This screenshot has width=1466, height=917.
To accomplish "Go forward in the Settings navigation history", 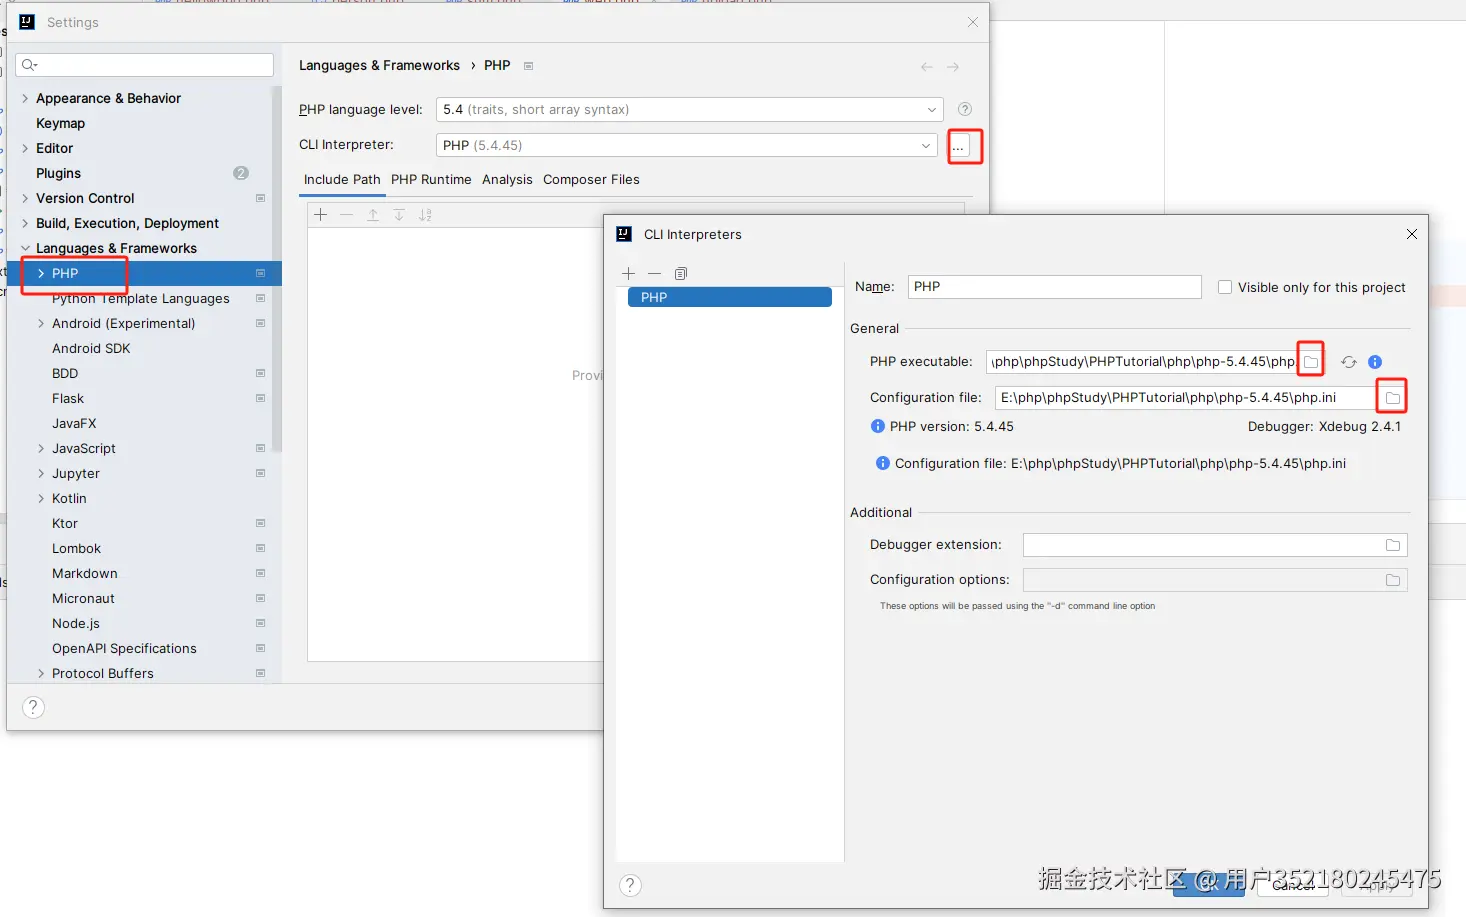I will click(x=953, y=67).
